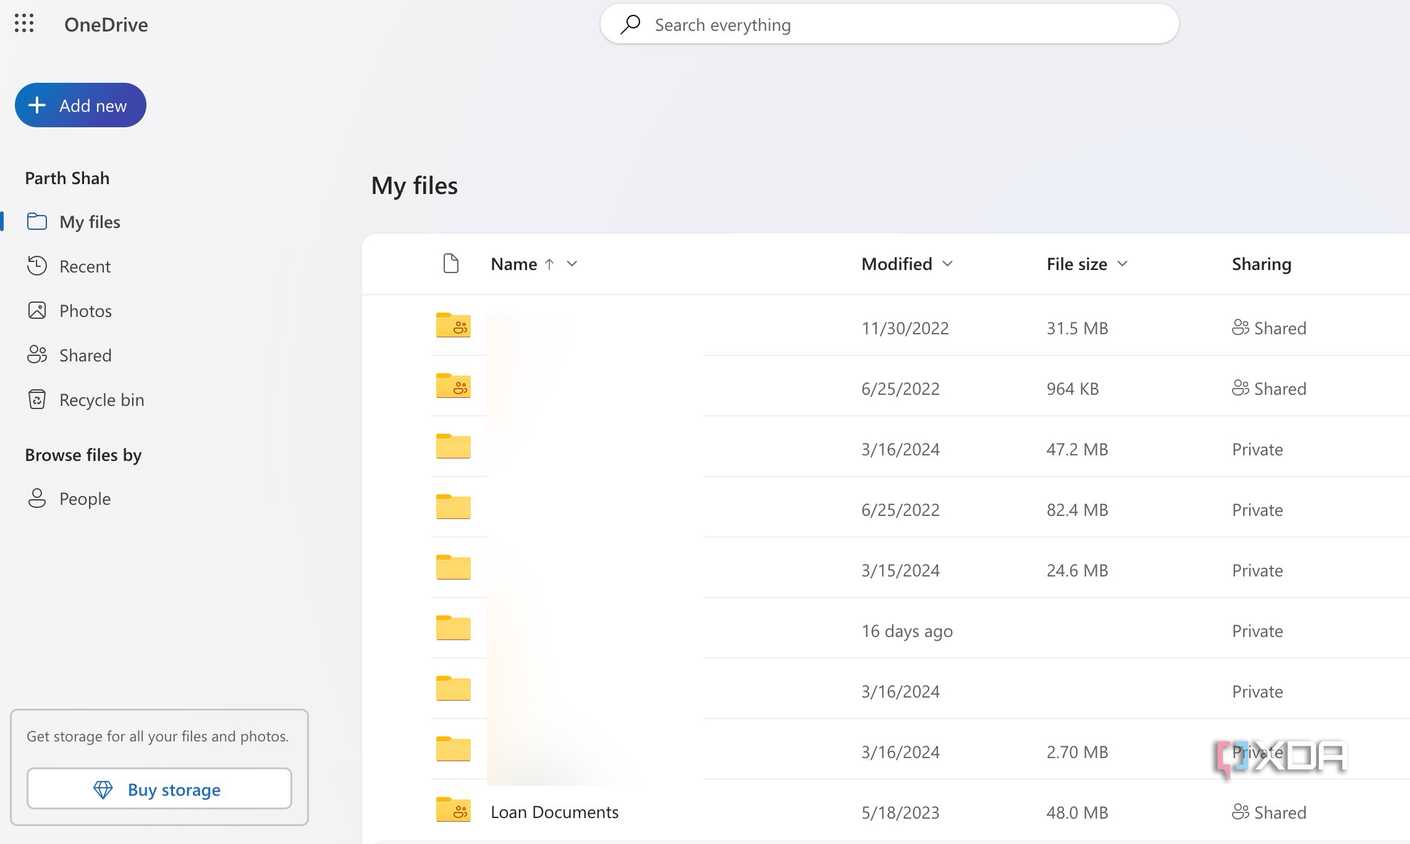Image resolution: width=1410 pixels, height=844 pixels.
Task: Click the 16 days ago date
Action: click(x=907, y=631)
